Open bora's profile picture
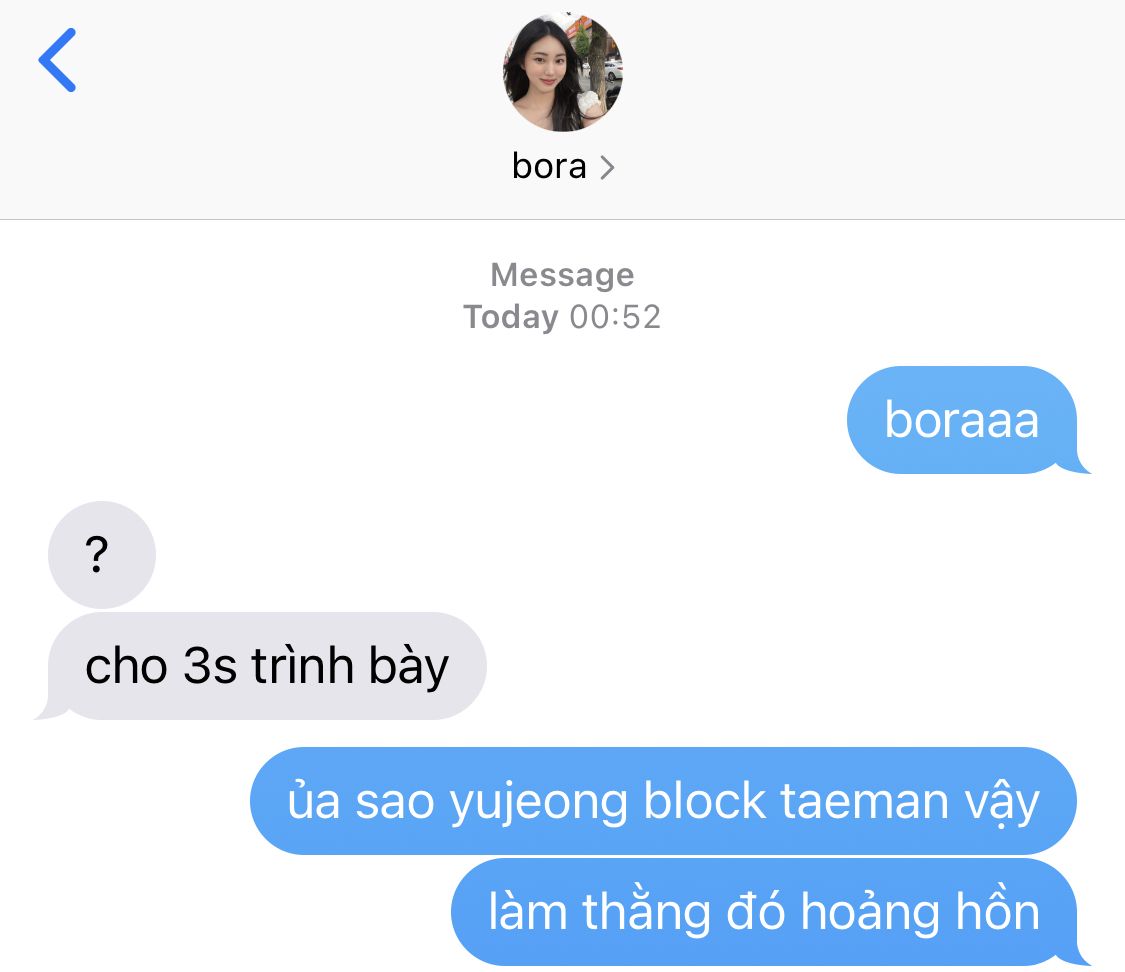Screen dimensions: 1125x972 tap(562, 72)
